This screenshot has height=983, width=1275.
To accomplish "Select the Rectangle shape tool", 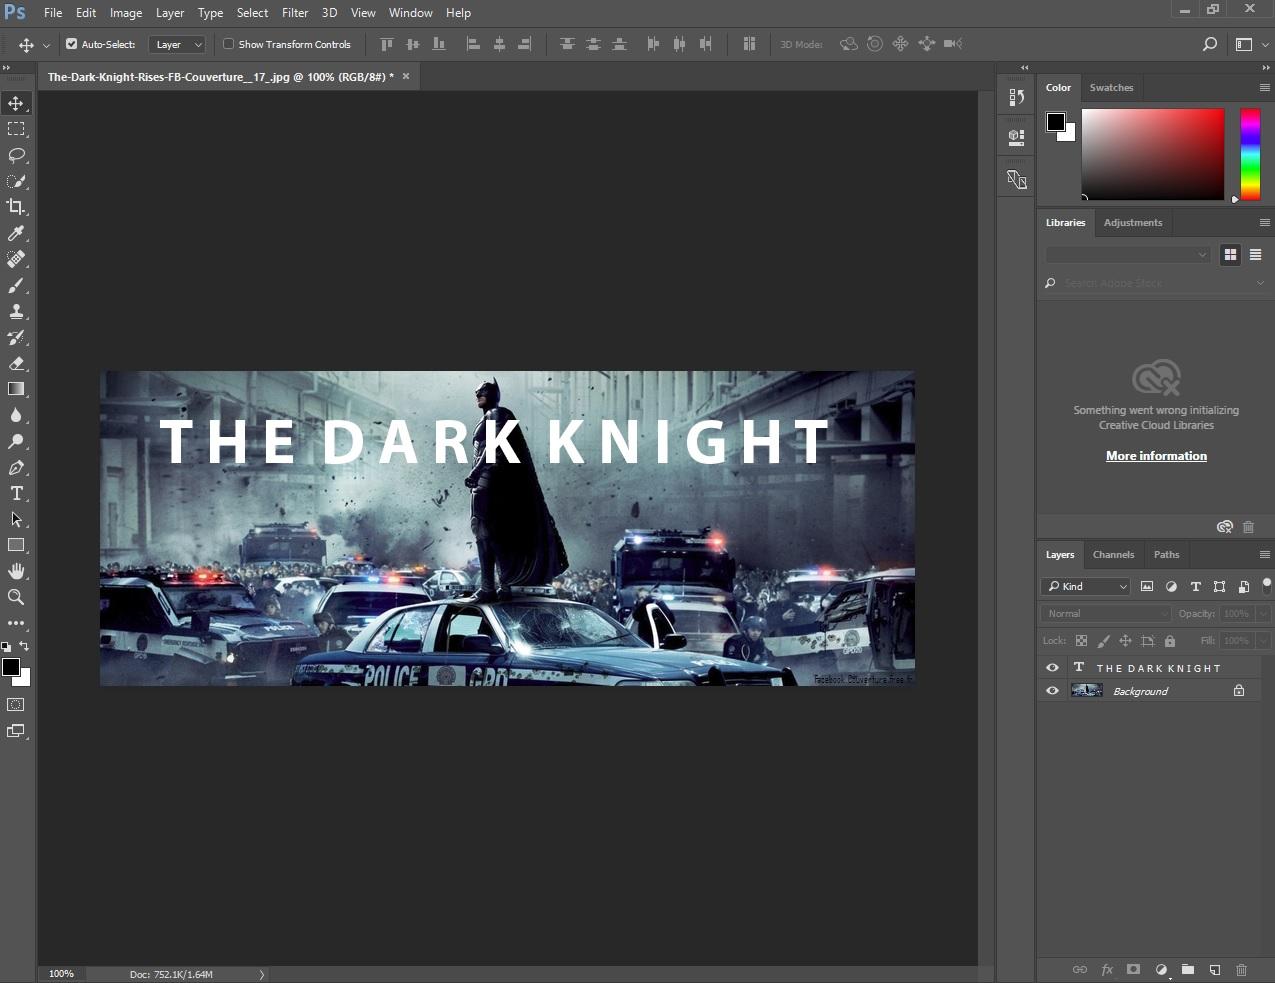I will [16, 545].
